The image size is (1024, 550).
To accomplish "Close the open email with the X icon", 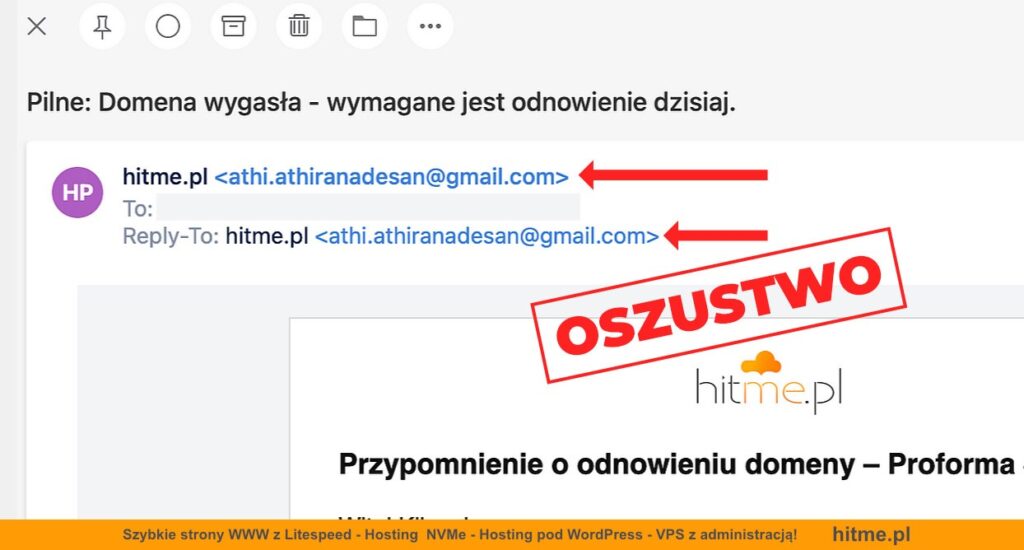I will [37, 26].
